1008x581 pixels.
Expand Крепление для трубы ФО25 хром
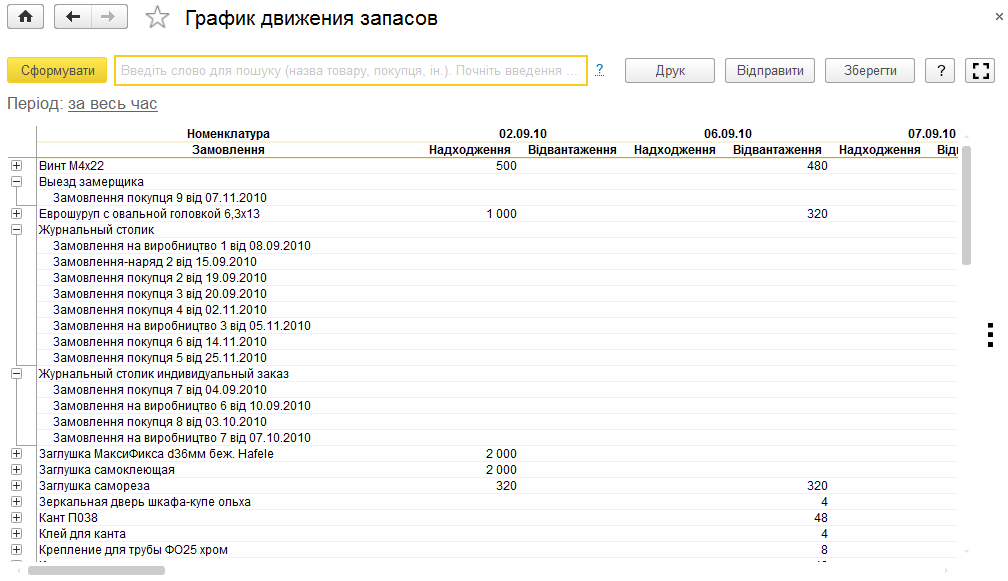17,550
